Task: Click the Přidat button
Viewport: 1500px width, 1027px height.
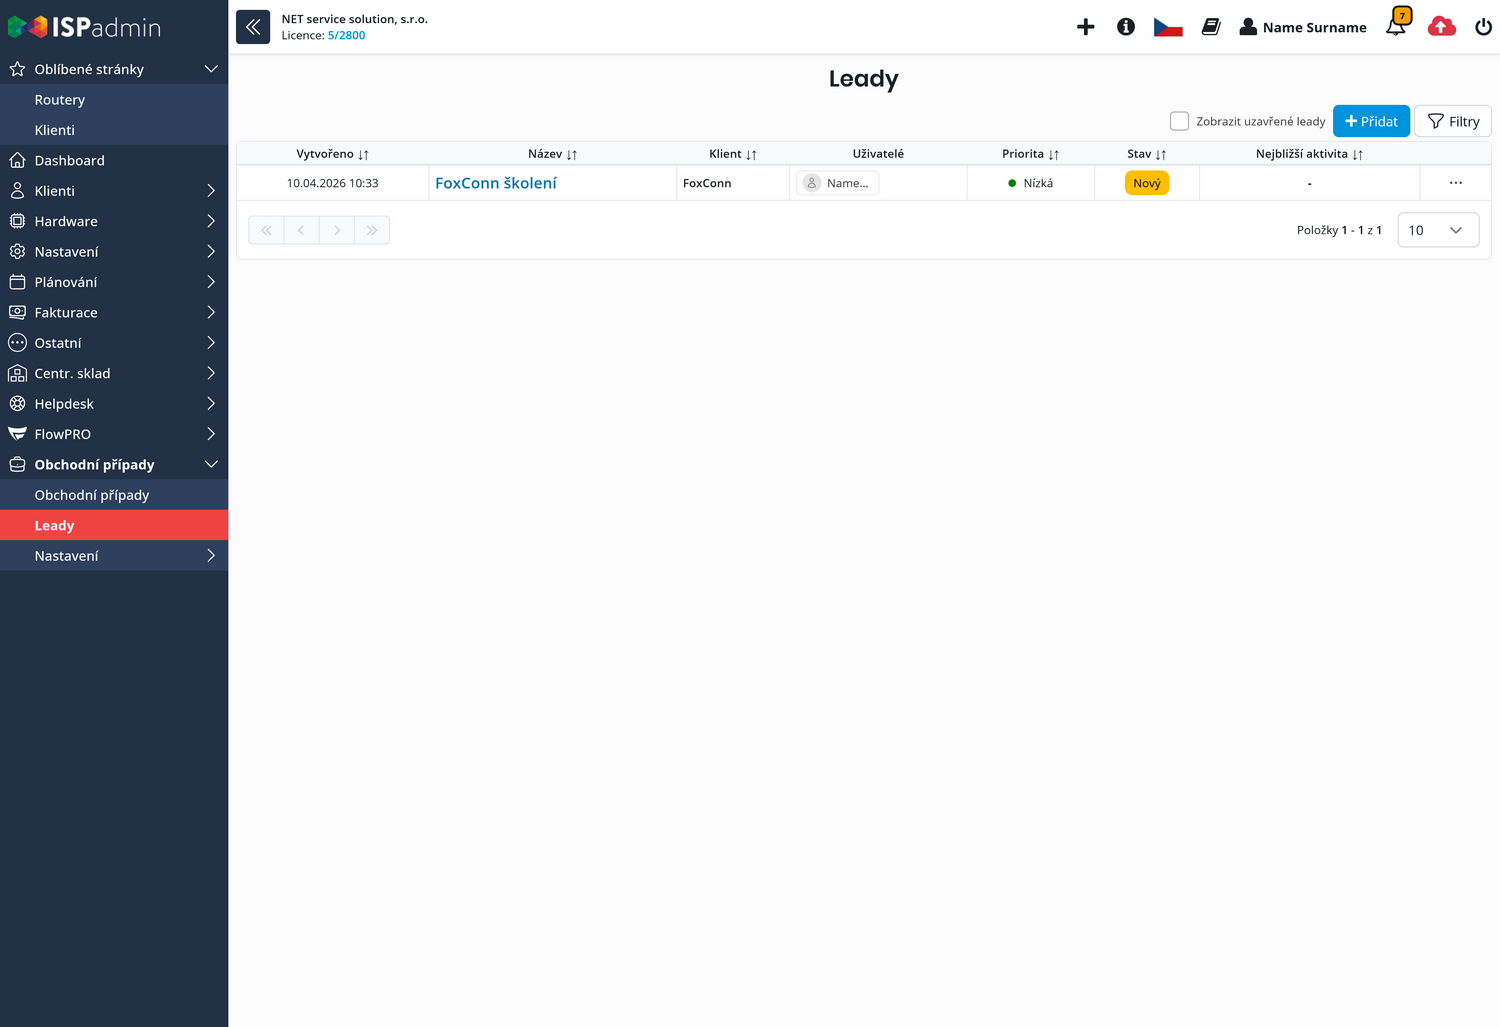Action: point(1371,121)
